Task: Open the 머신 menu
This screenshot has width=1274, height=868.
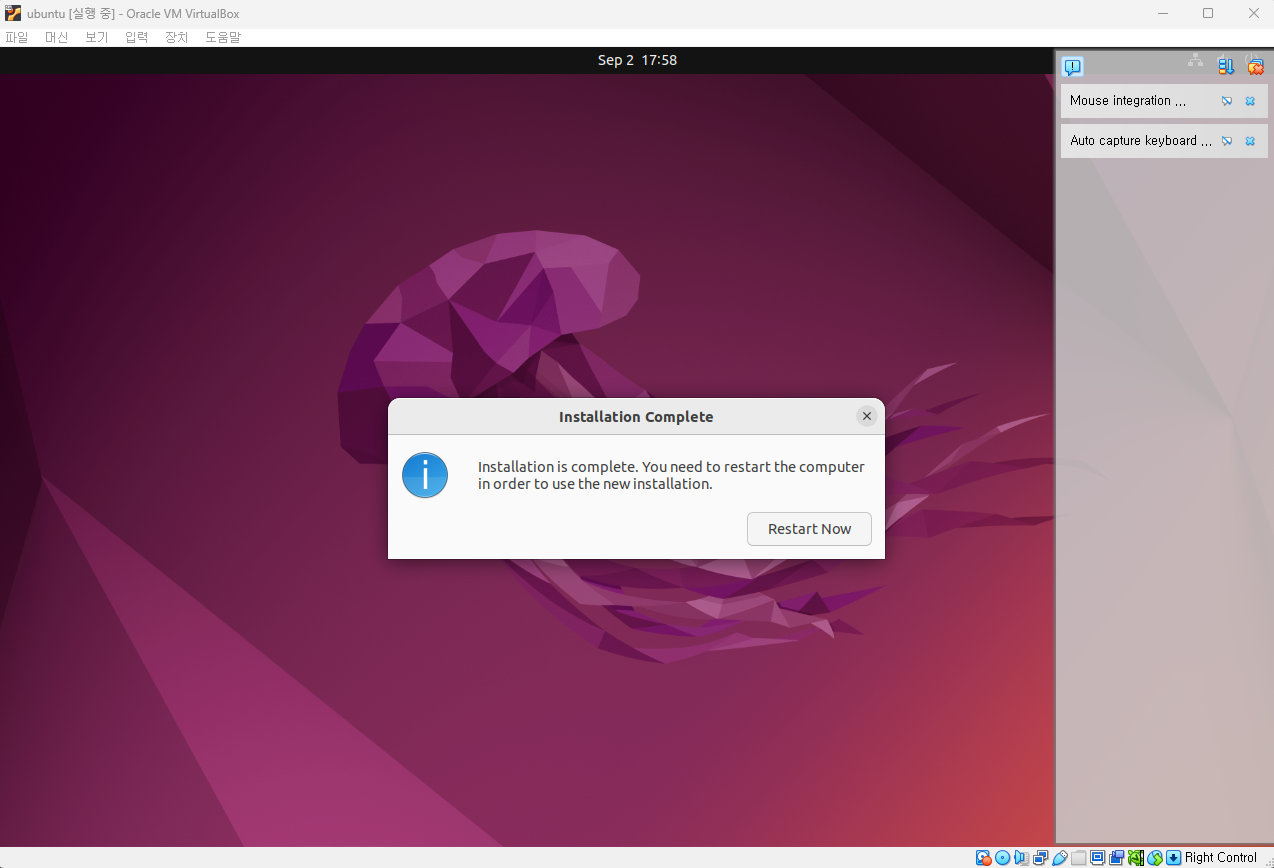Action: (56, 37)
